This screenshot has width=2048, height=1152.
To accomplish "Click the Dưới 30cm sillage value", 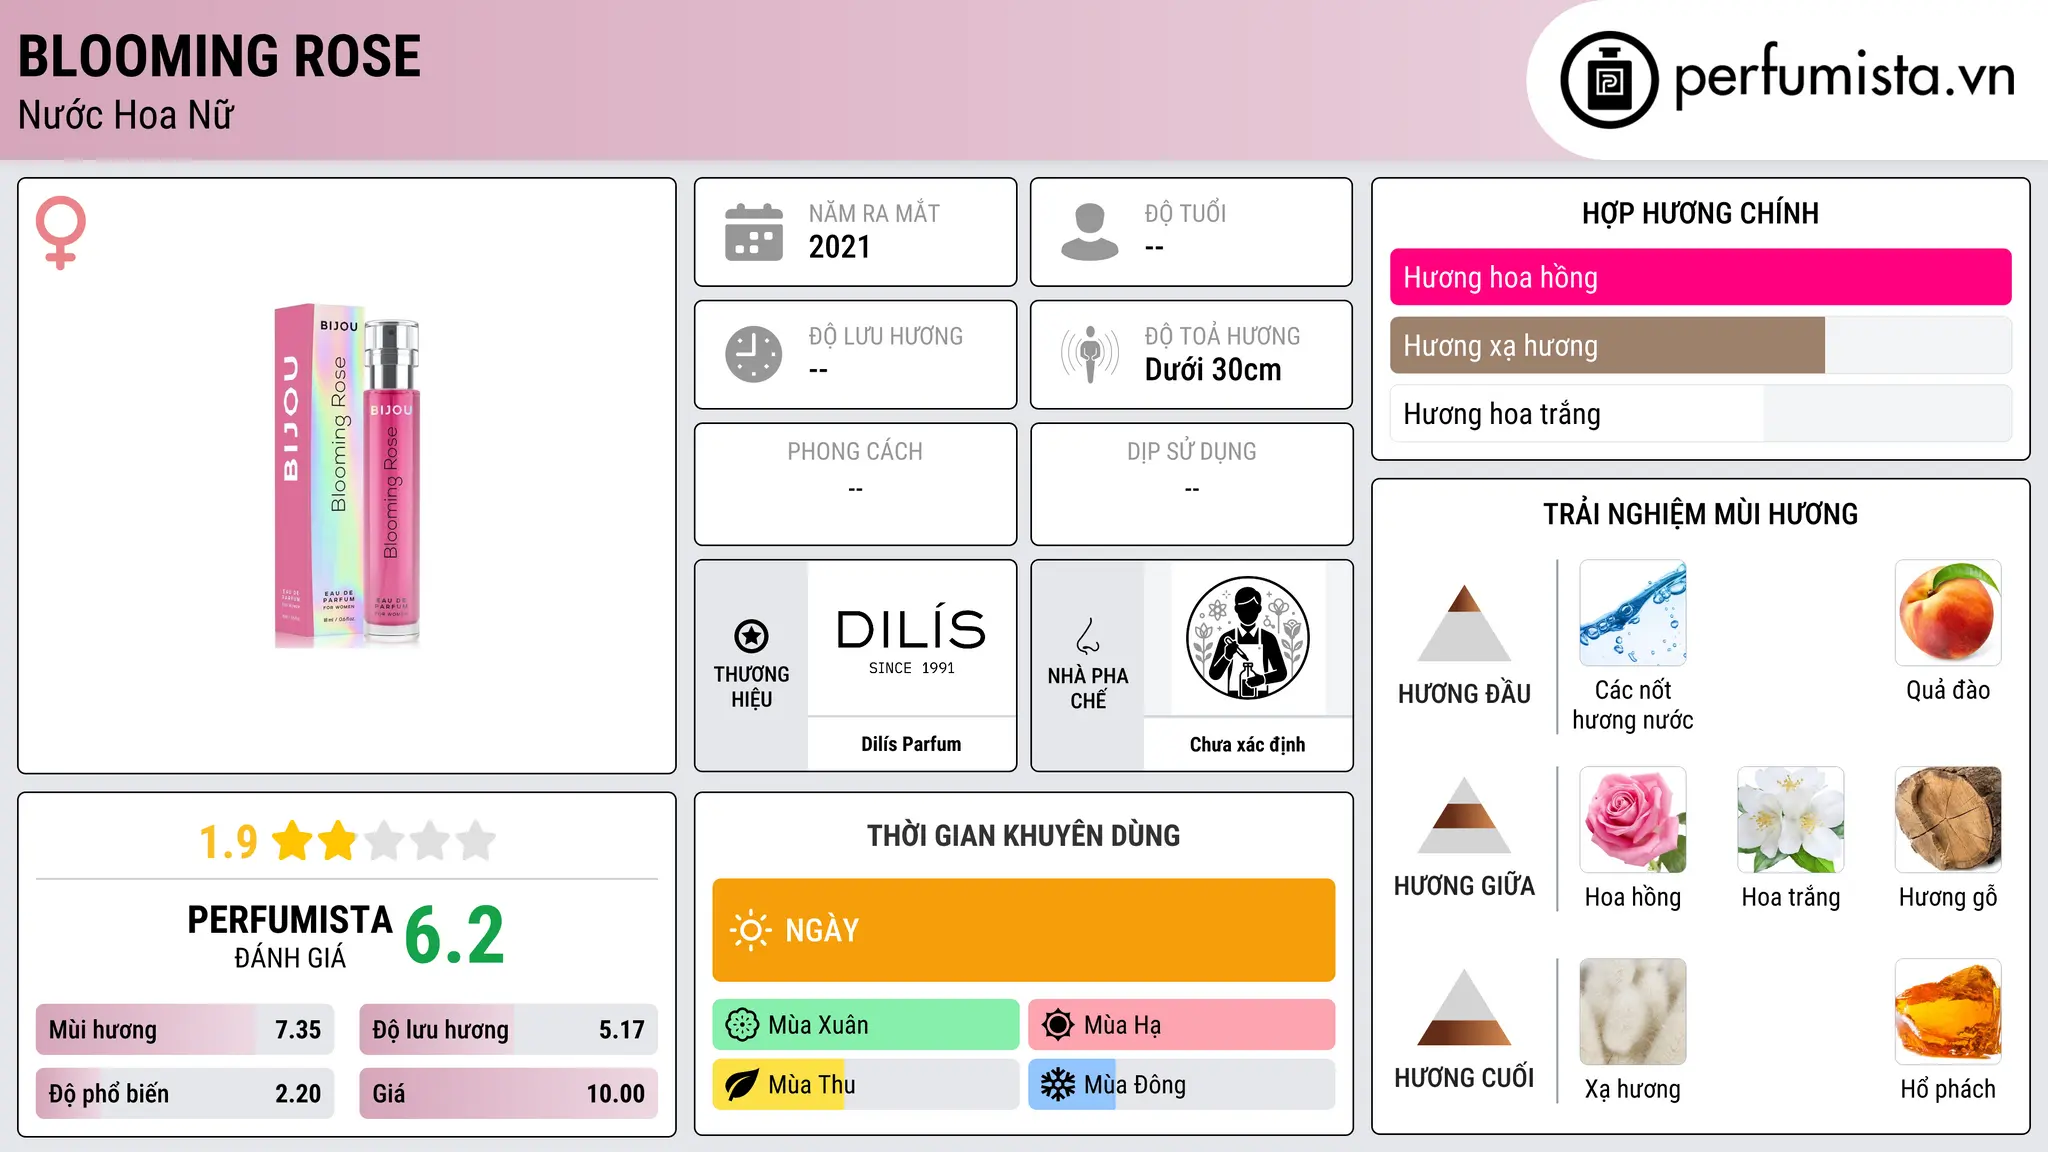I will [1213, 370].
